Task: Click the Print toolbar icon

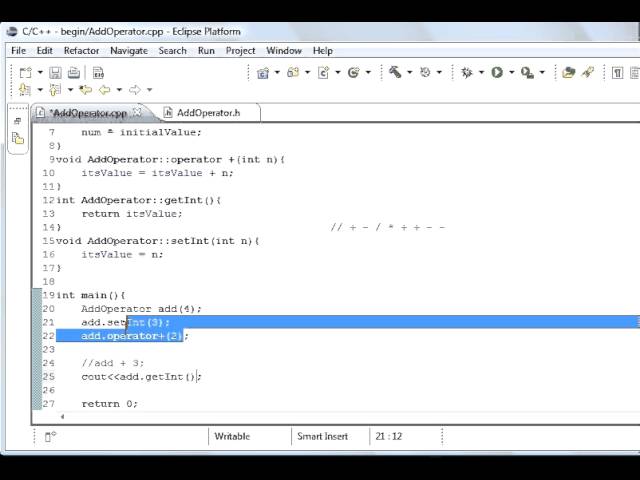Action: pyautogui.click(x=74, y=72)
